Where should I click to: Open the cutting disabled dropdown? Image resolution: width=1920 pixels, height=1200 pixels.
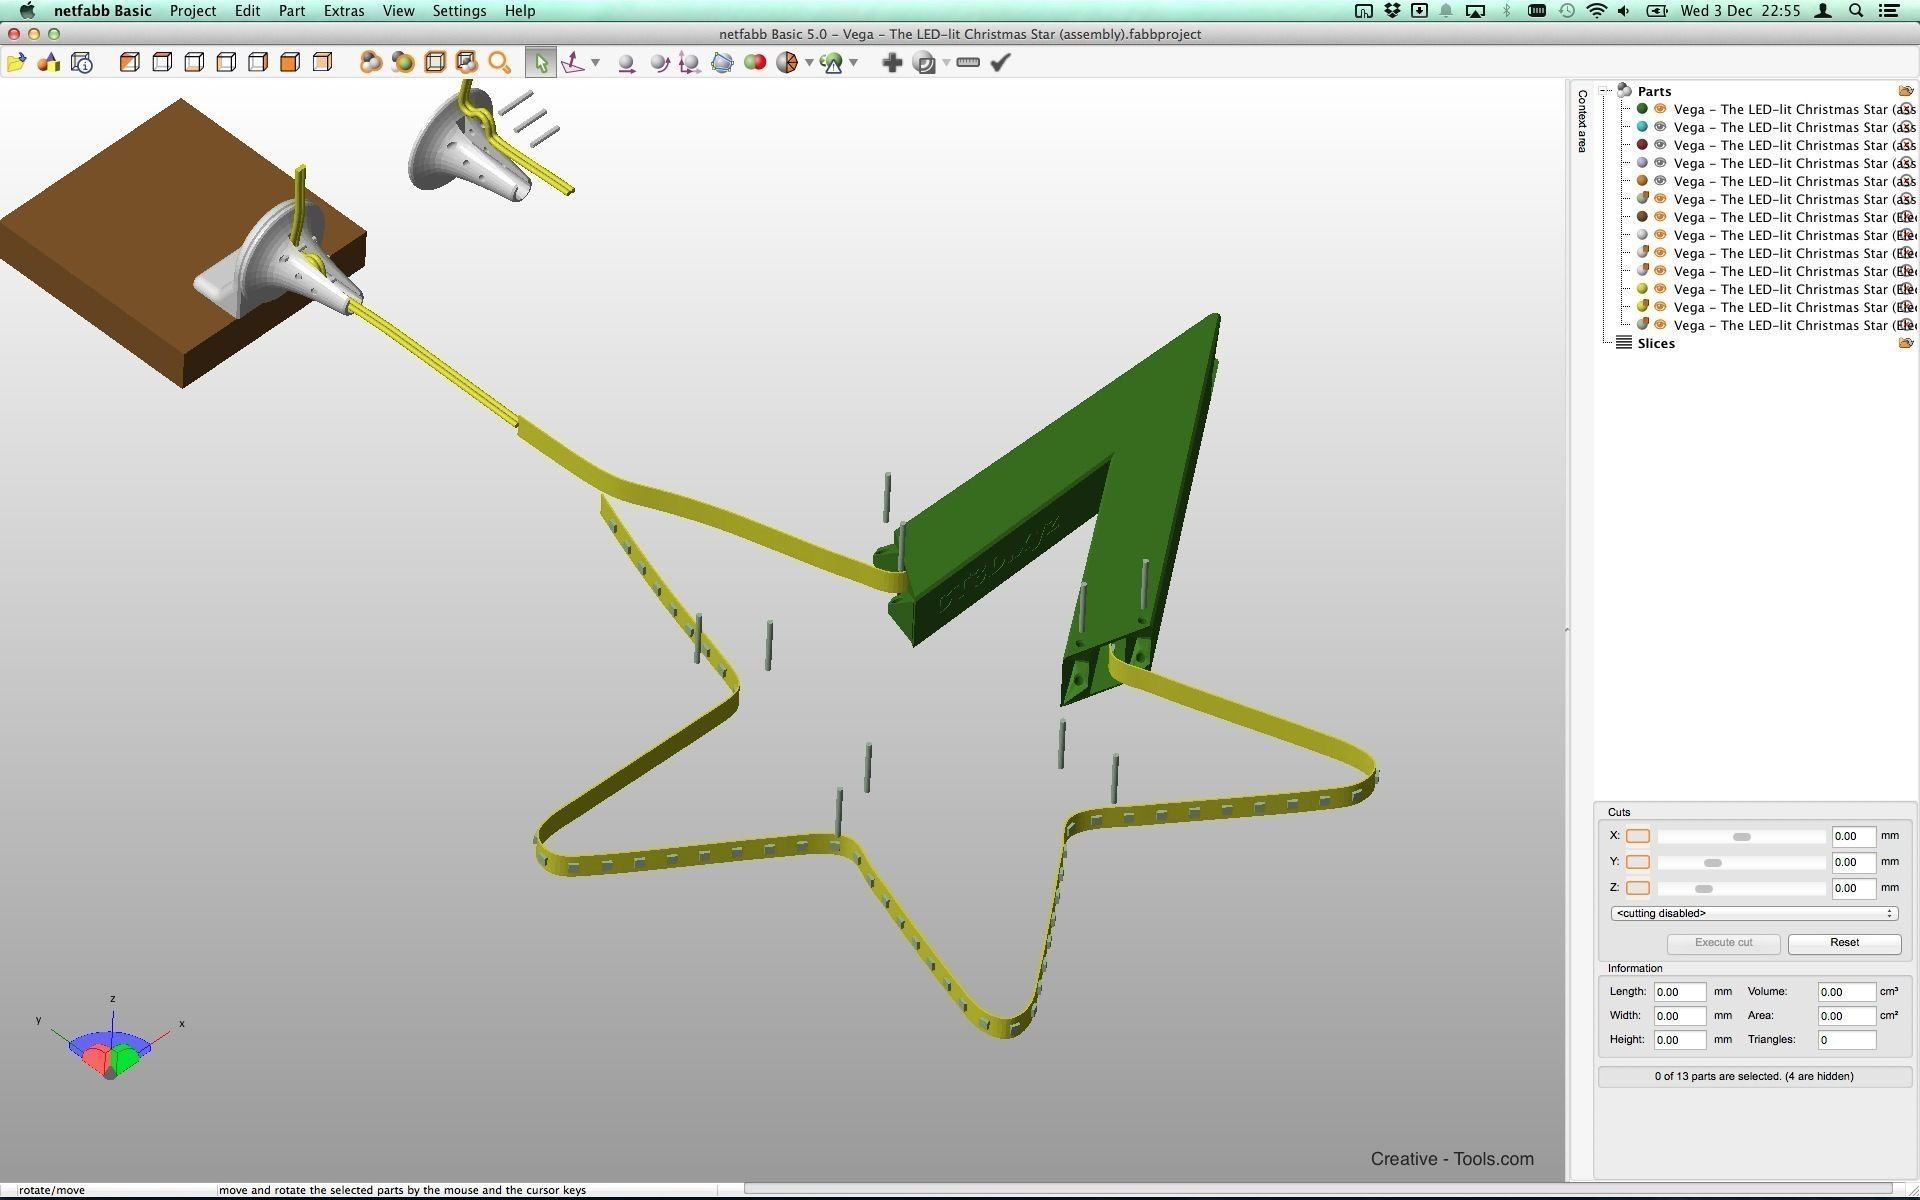point(1754,913)
